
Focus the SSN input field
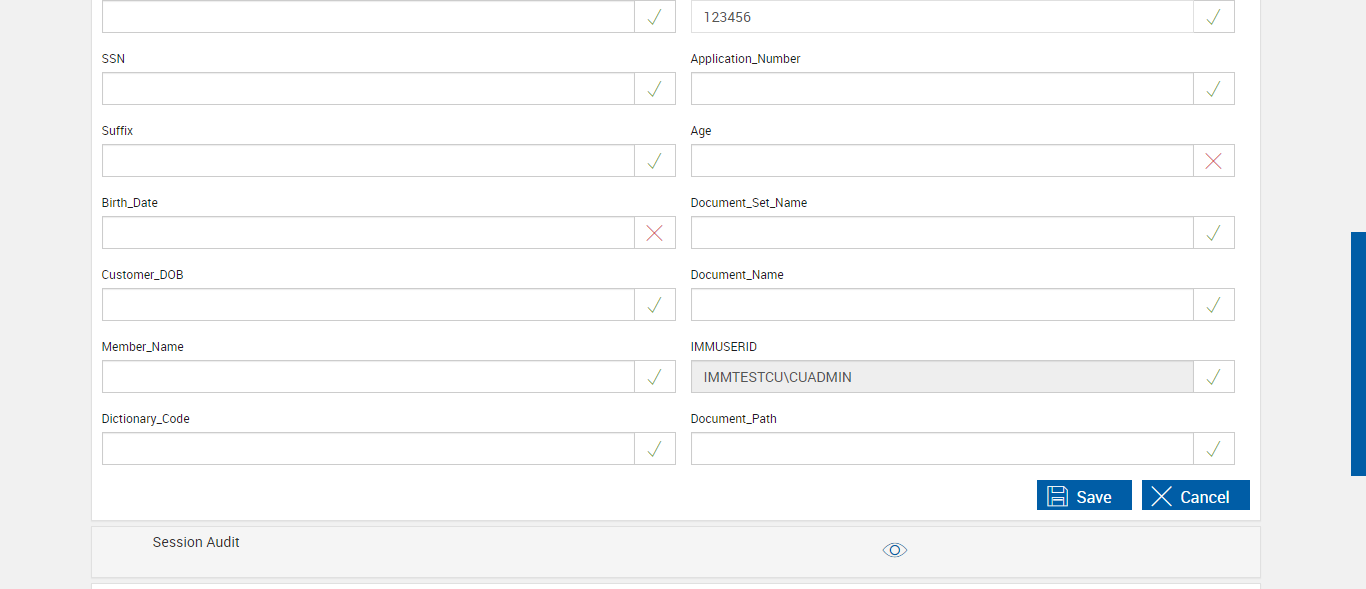point(368,89)
